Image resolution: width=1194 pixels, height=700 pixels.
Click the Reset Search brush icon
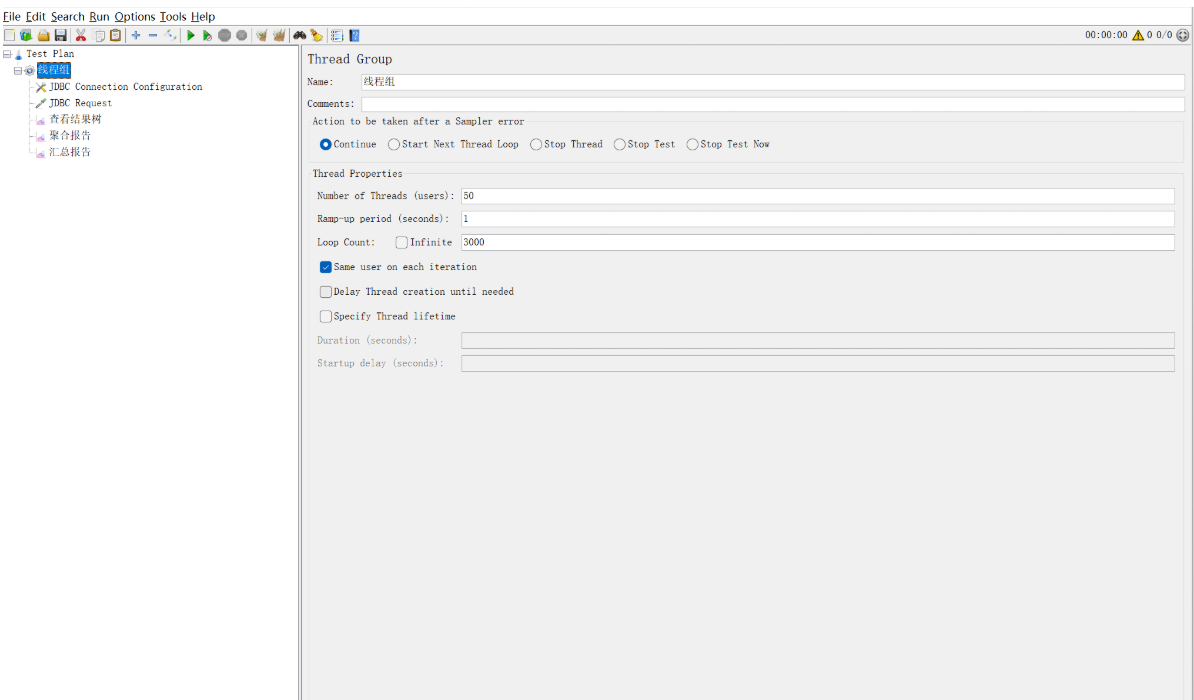(x=317, y=35)
